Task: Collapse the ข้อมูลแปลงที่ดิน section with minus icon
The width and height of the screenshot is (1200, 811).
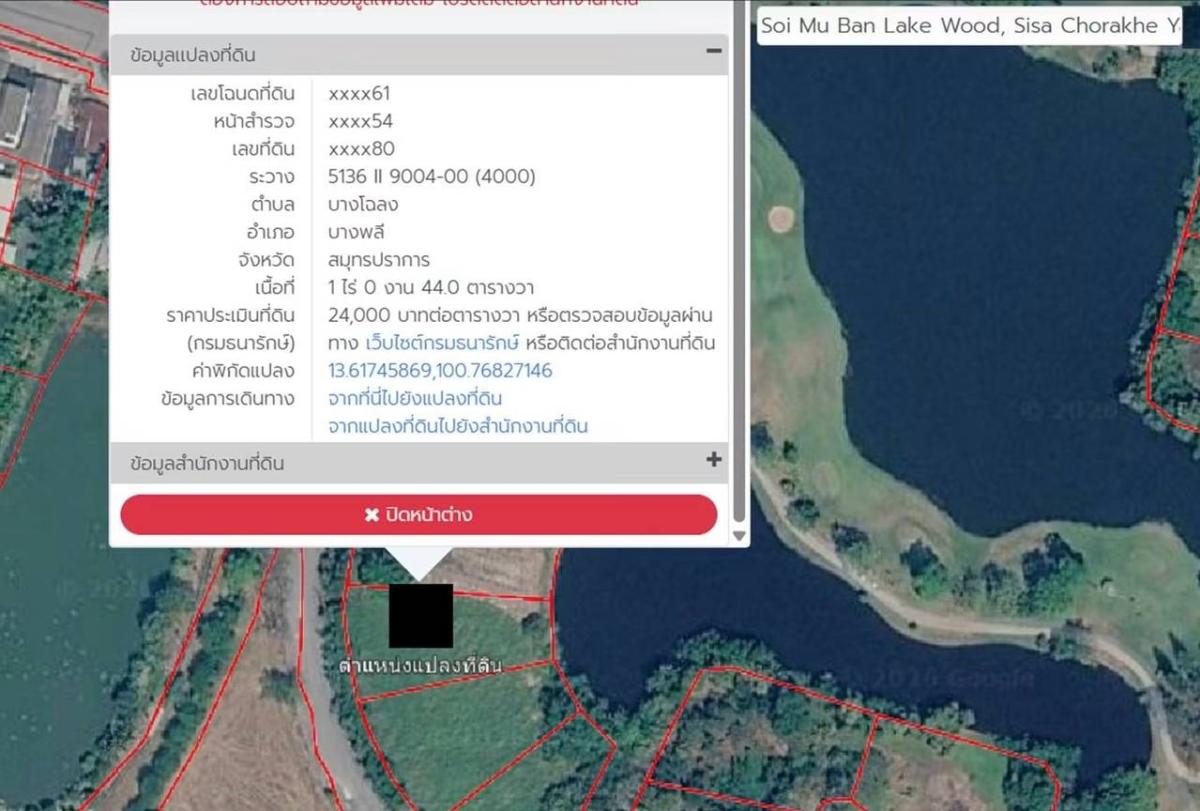Action: 714,51
